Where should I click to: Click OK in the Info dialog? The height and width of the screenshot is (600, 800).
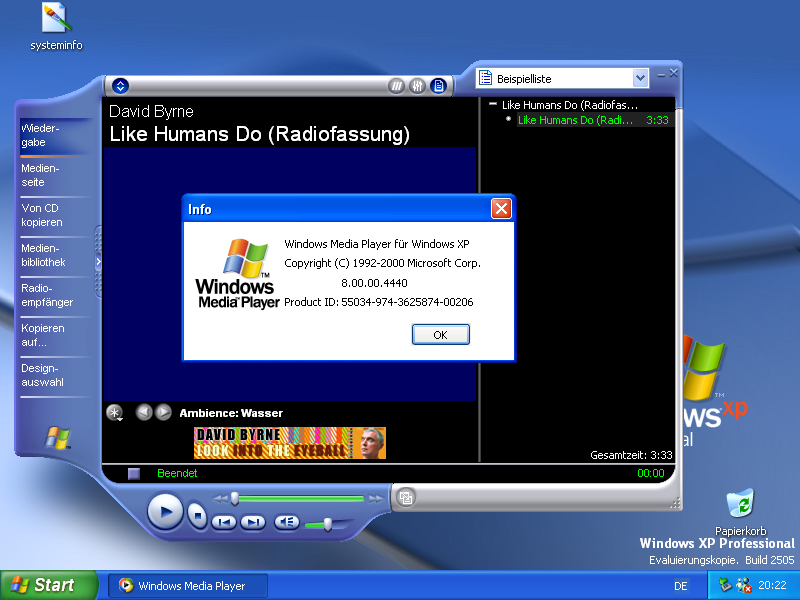pos(440,335)
